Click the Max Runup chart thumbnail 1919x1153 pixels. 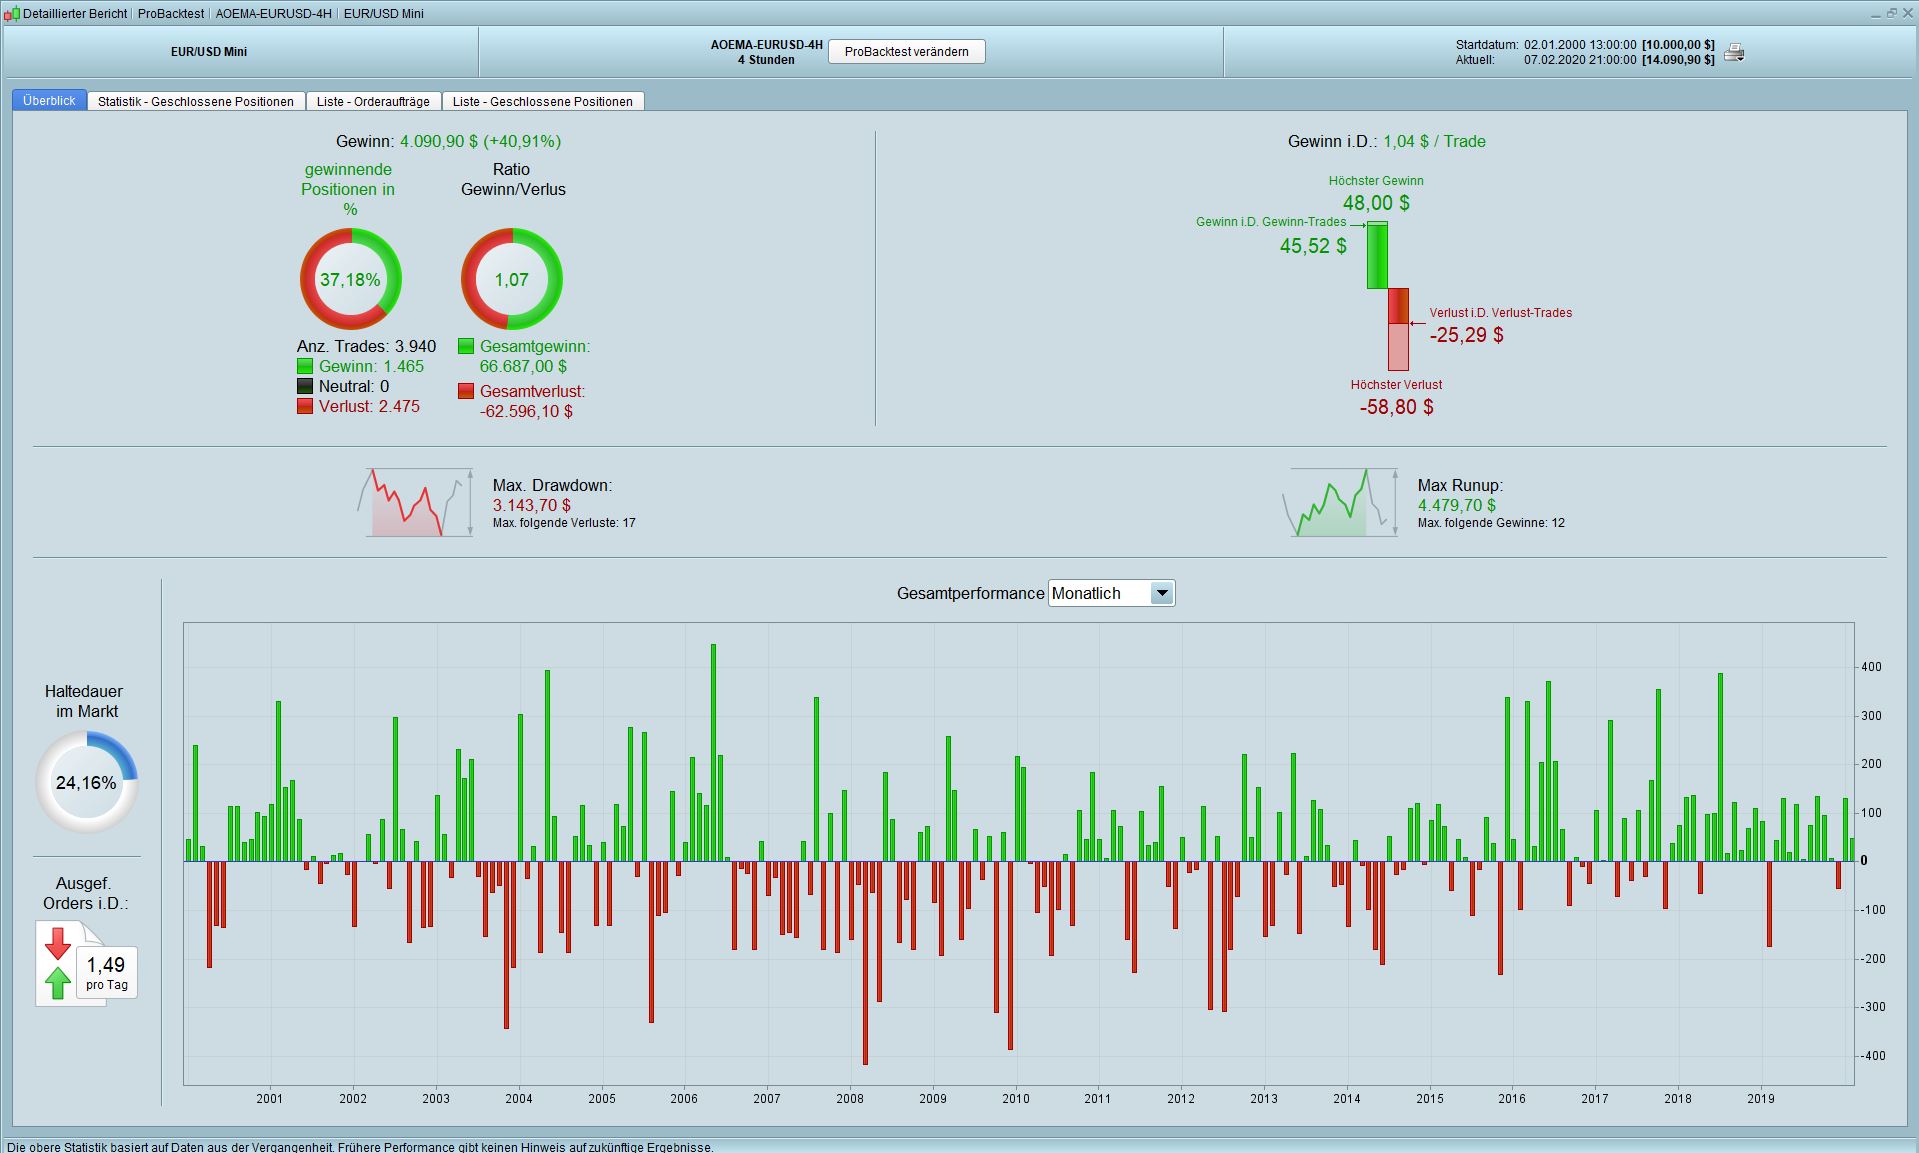(1340, 502)
